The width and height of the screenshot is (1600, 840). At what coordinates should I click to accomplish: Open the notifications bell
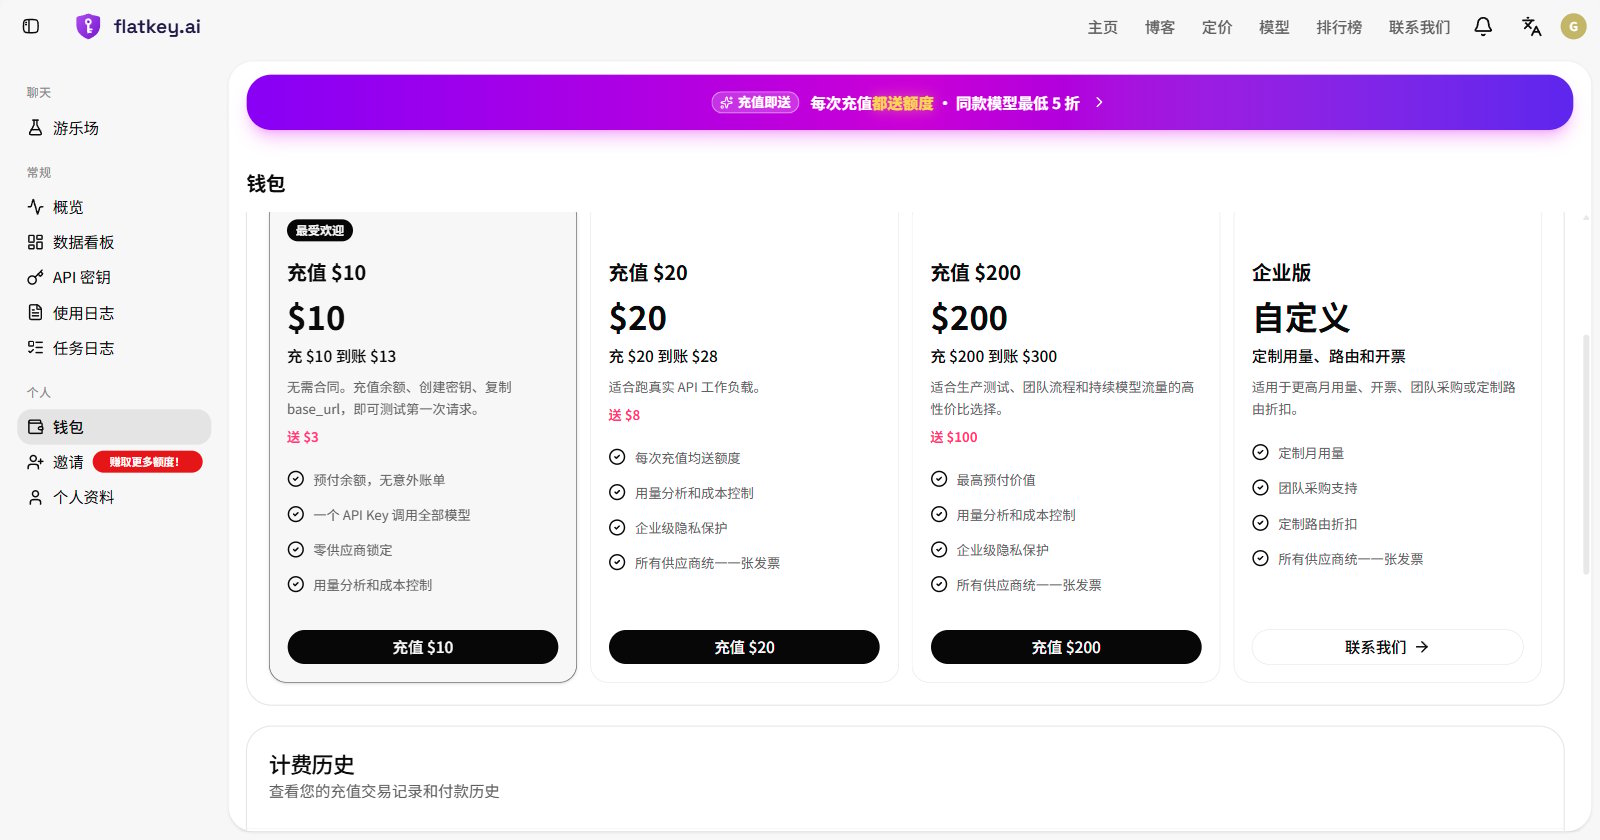pyautogui.click(x=1483, y=27)
